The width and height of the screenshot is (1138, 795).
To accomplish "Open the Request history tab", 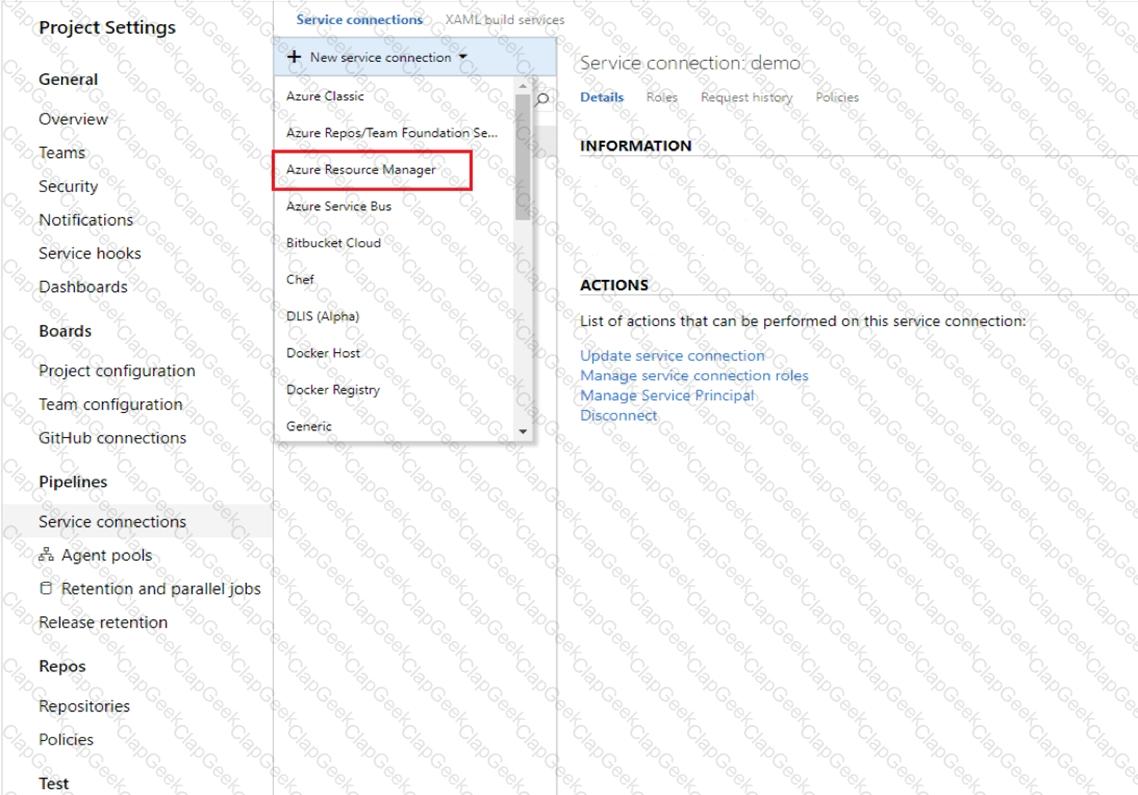I will (746, 97).
